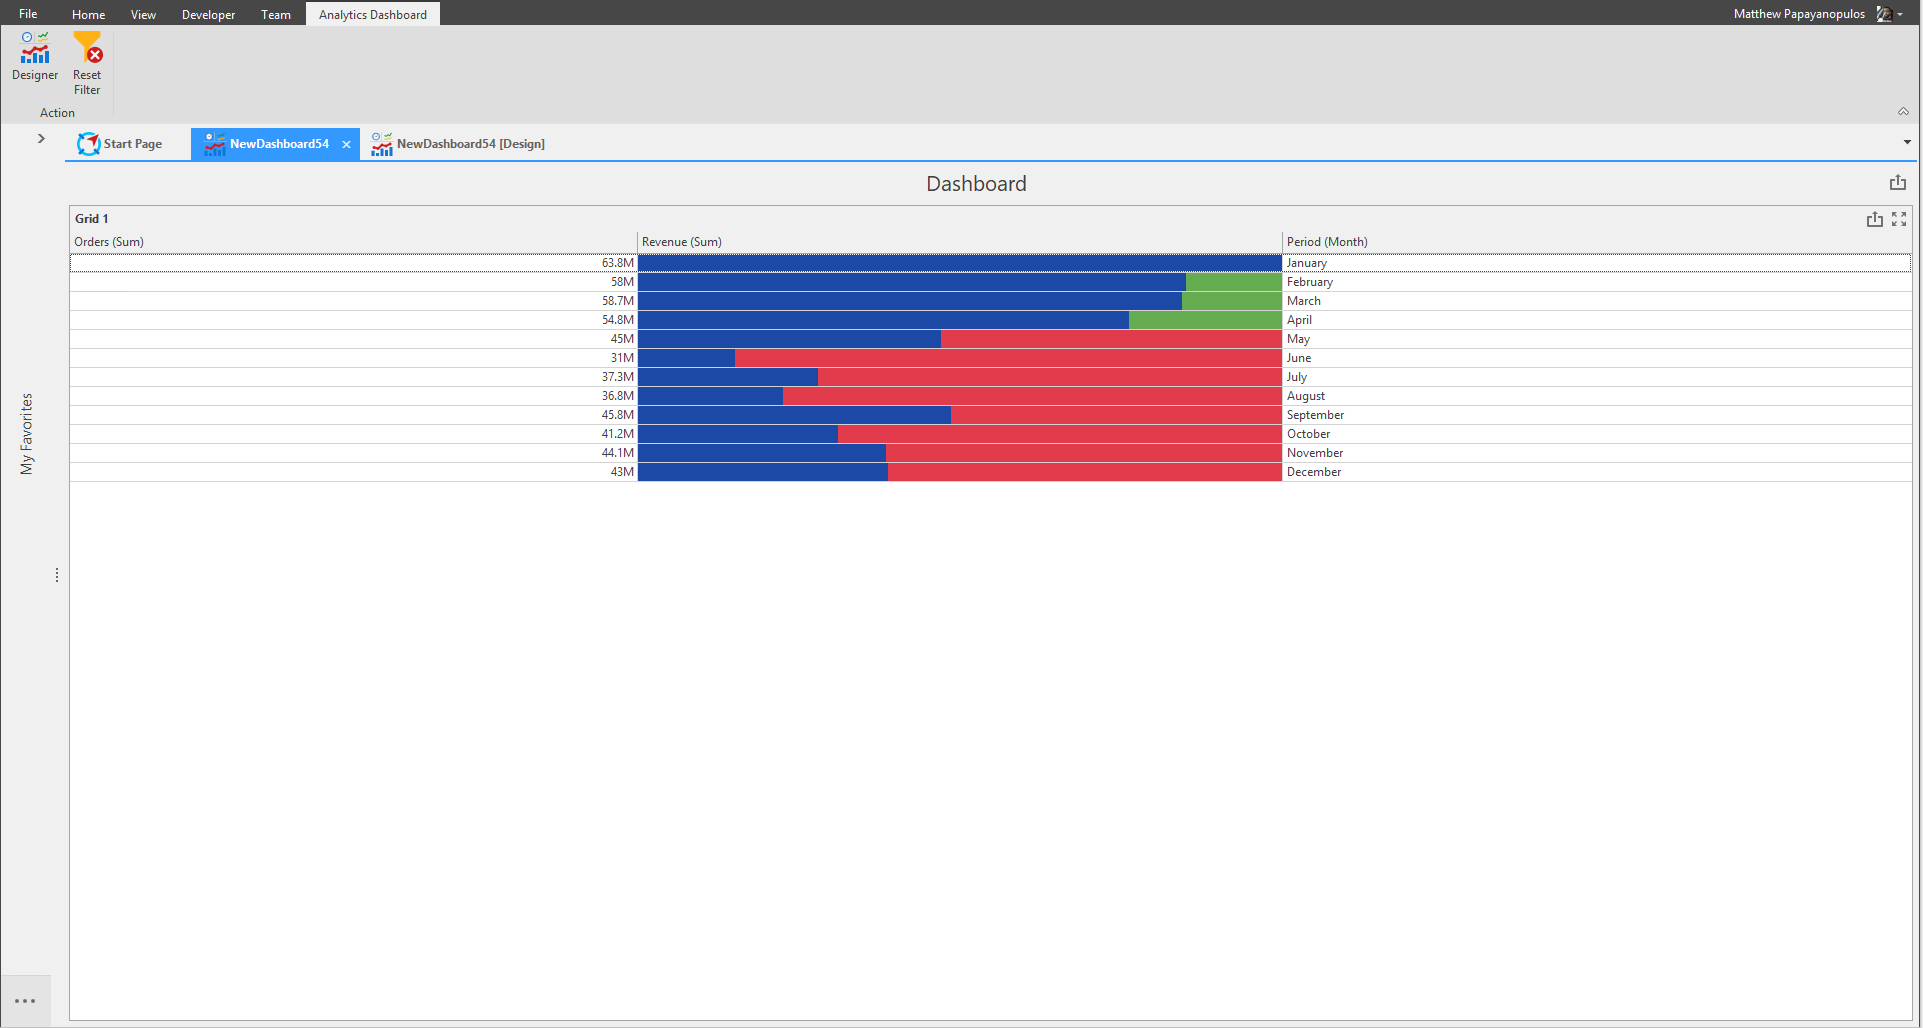Select the Analytics Dashboard ribbon tab
Screen dimensions: 1923x1028
(x=373, y=14)
